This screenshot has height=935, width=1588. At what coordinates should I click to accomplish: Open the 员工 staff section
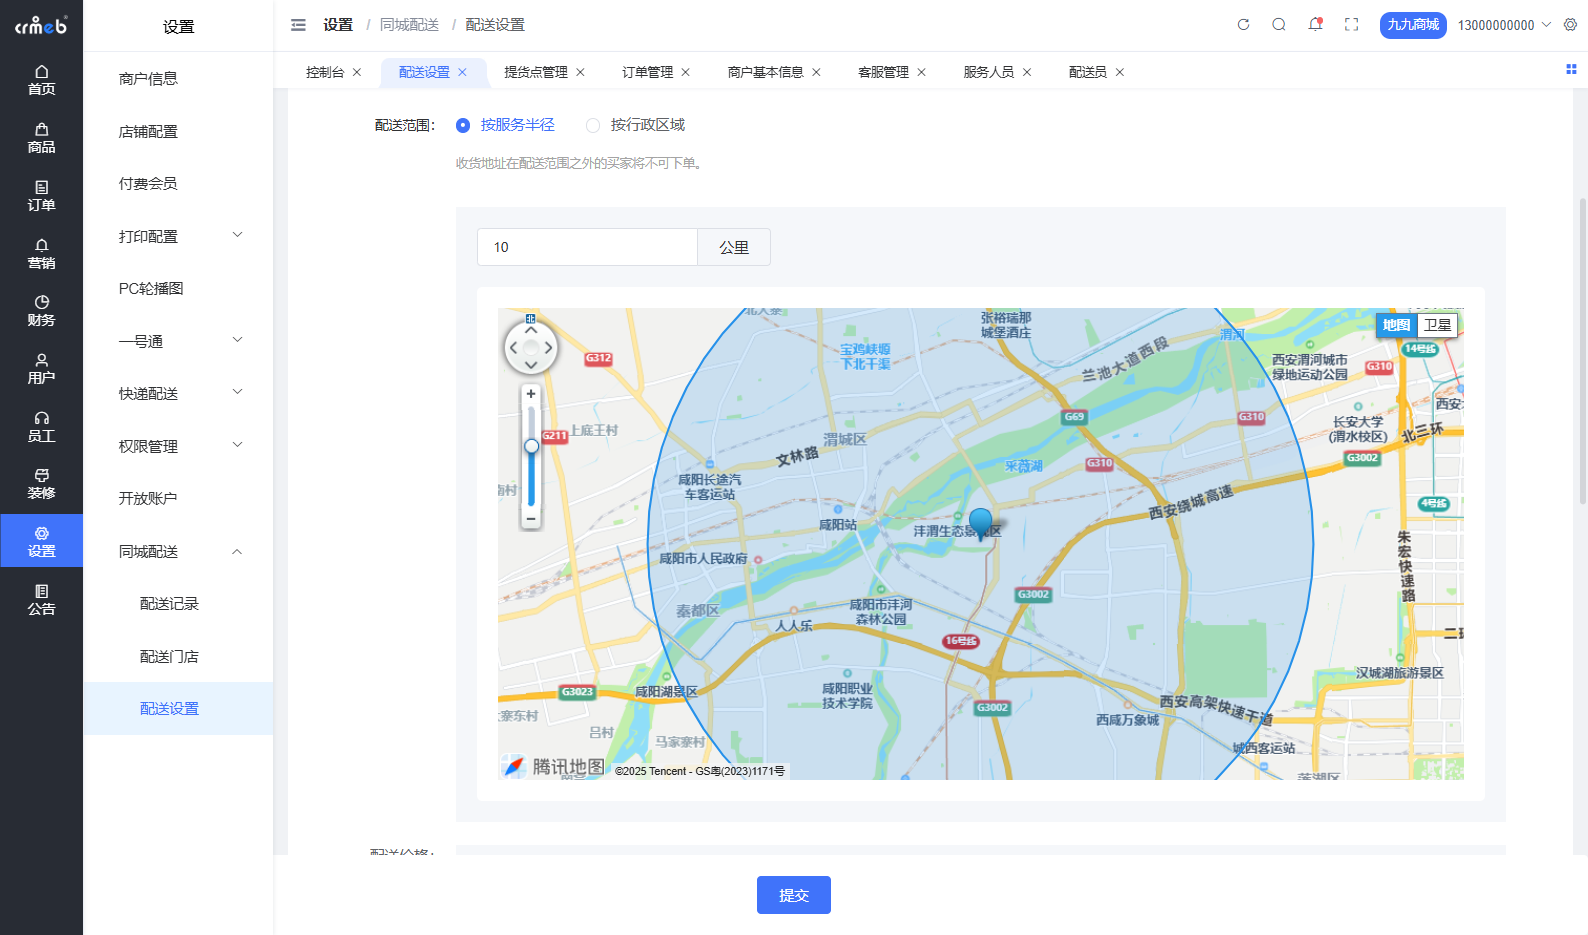pyautogui.click(x=41, y=427)
